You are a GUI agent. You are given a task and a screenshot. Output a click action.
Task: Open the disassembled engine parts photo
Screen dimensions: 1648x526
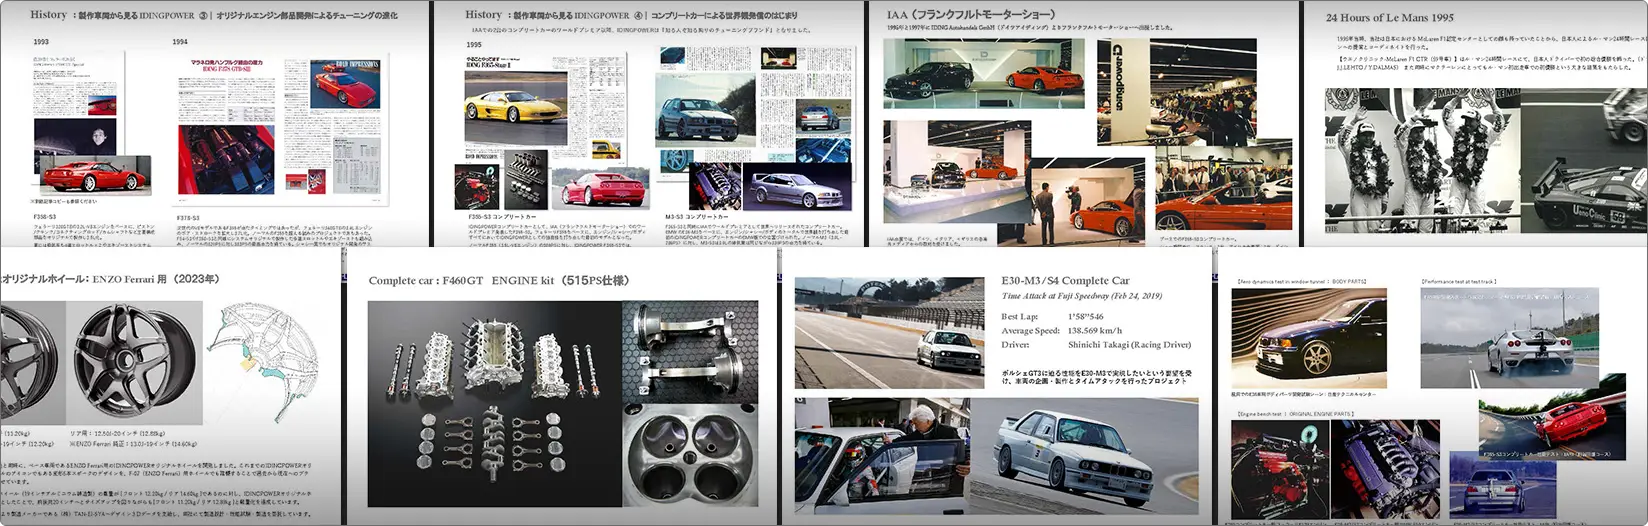point(494,403)
